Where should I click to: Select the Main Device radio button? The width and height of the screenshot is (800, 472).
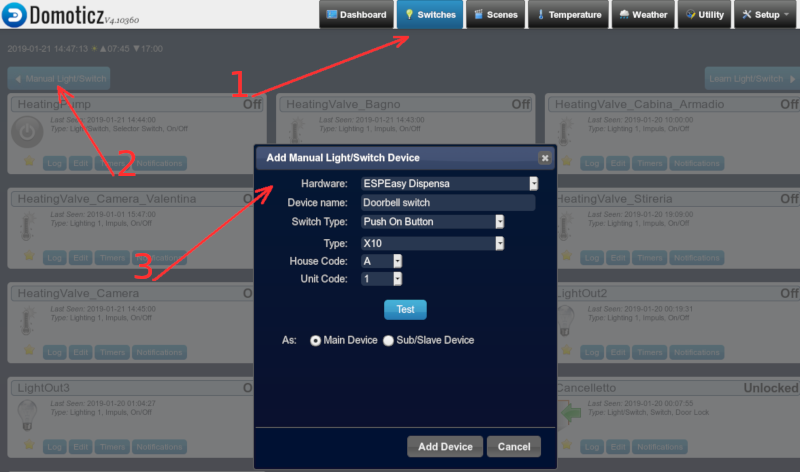pyautogui.click(x=315, y=340)
